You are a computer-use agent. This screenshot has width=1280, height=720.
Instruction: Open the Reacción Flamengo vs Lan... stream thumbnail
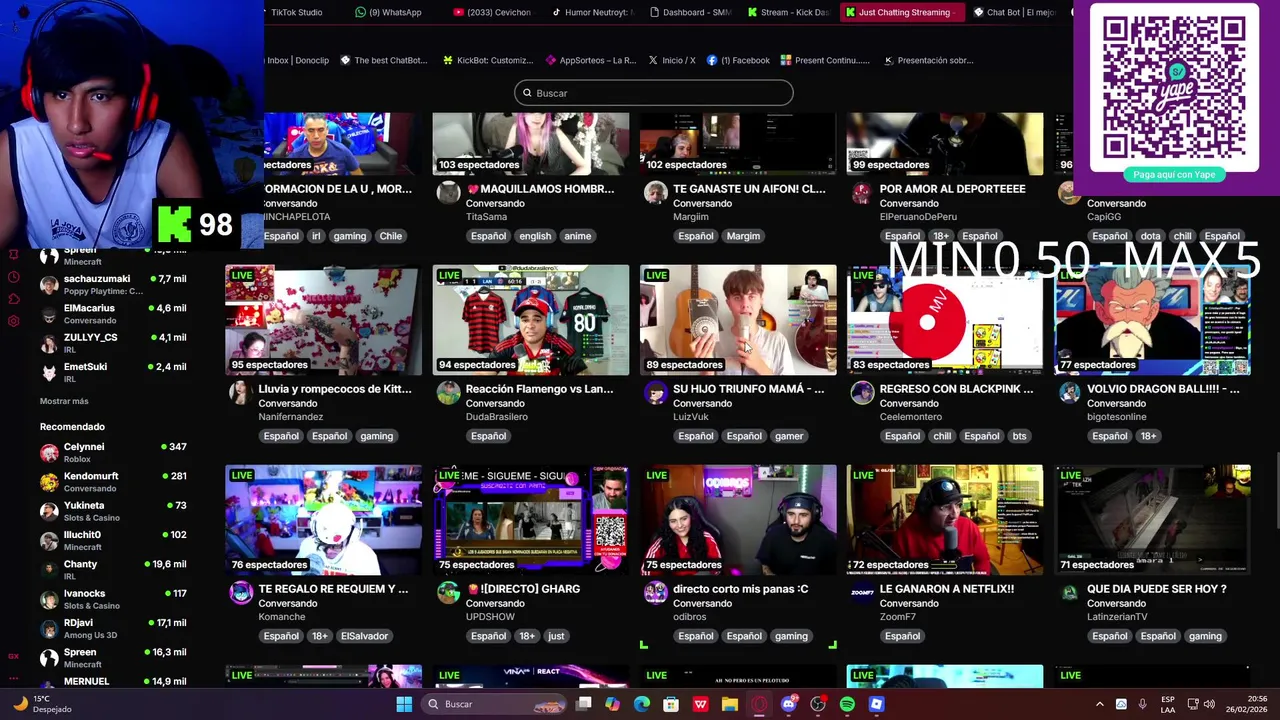531,320
